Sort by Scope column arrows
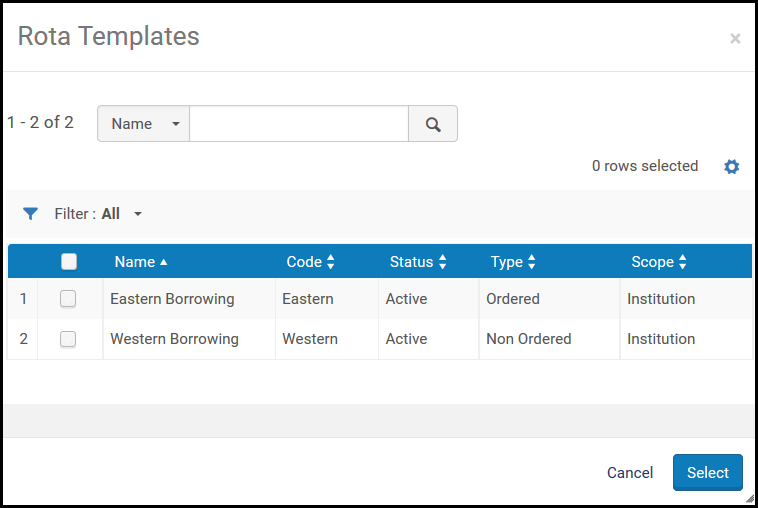This screenshot has width=758, height=508. tap(682, 262)
